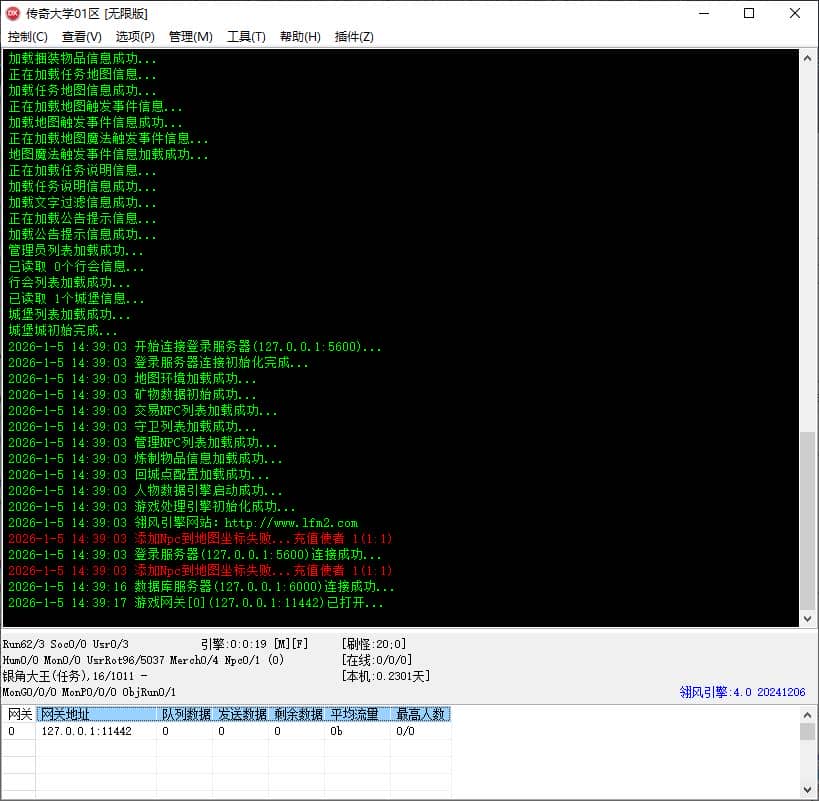The image size is (819, 801).
Task: Sort by 网关地址 column header
Action: pos(97,714)
